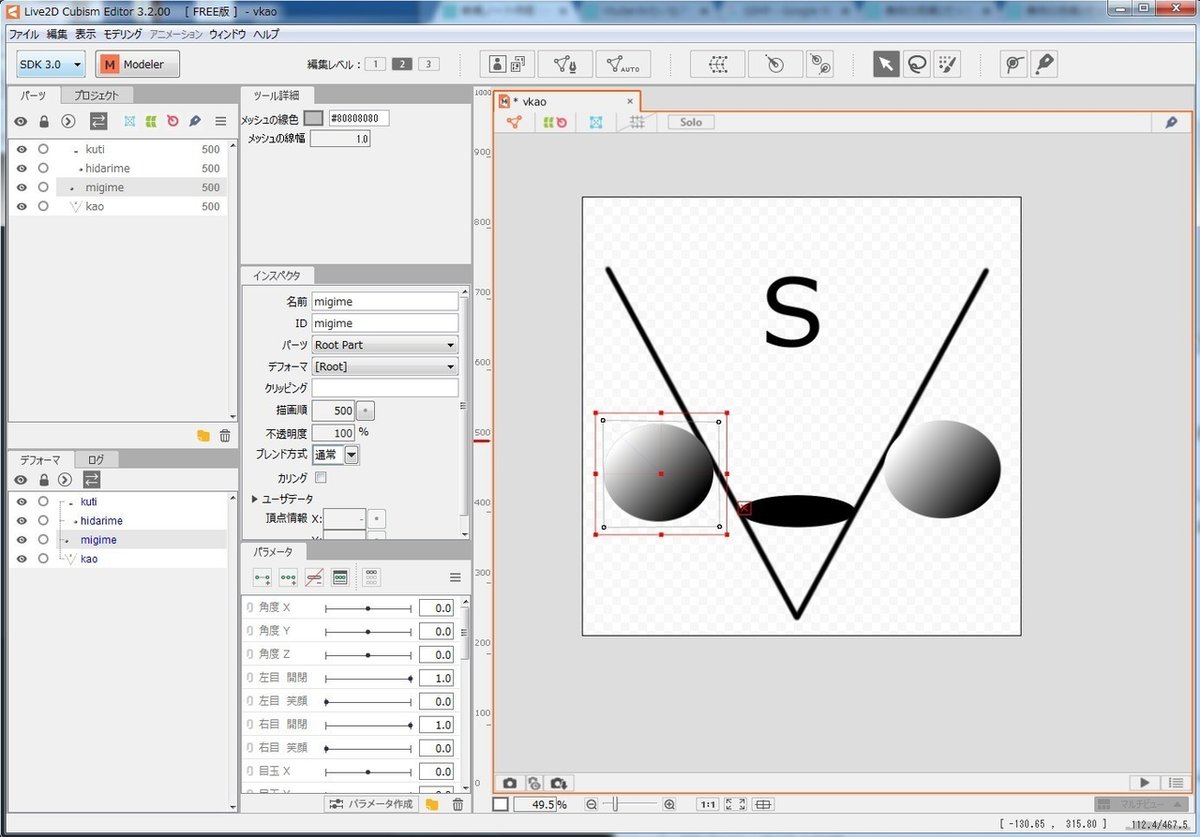Open the ファイル menu
The height and width of the screenshot is (837, 1200).
(24, 34)
